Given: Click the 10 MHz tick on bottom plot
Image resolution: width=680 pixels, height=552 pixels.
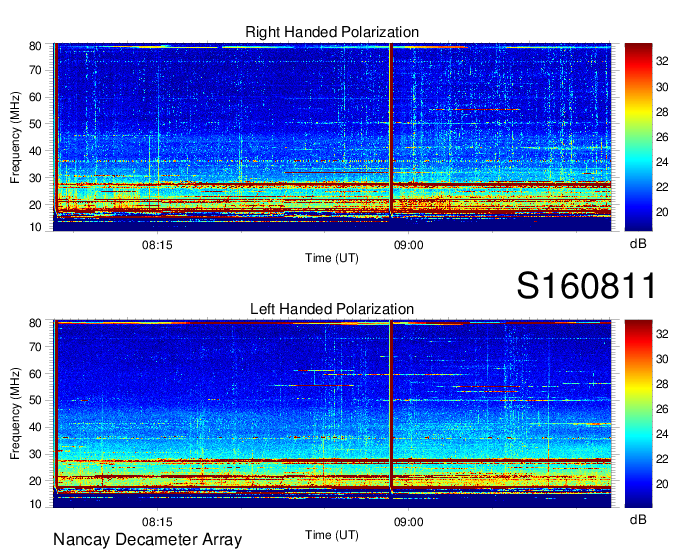Looking at the screenshot, I should click(x=35, y=504).
